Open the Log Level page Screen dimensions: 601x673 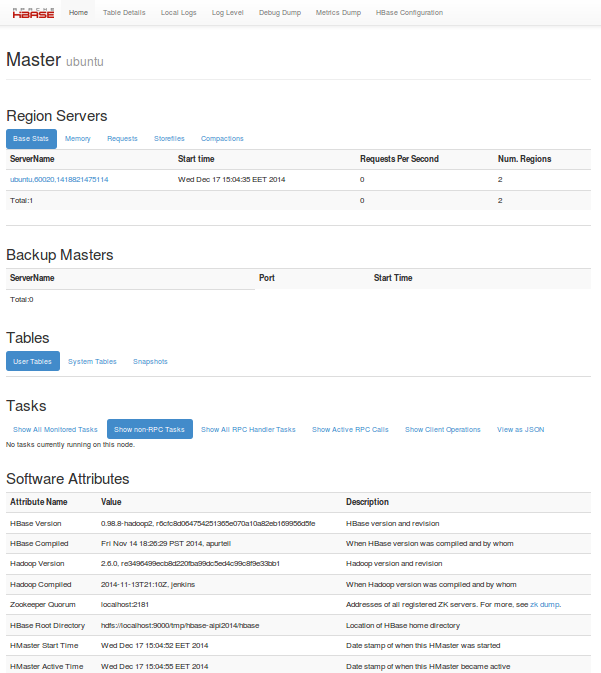228,12
